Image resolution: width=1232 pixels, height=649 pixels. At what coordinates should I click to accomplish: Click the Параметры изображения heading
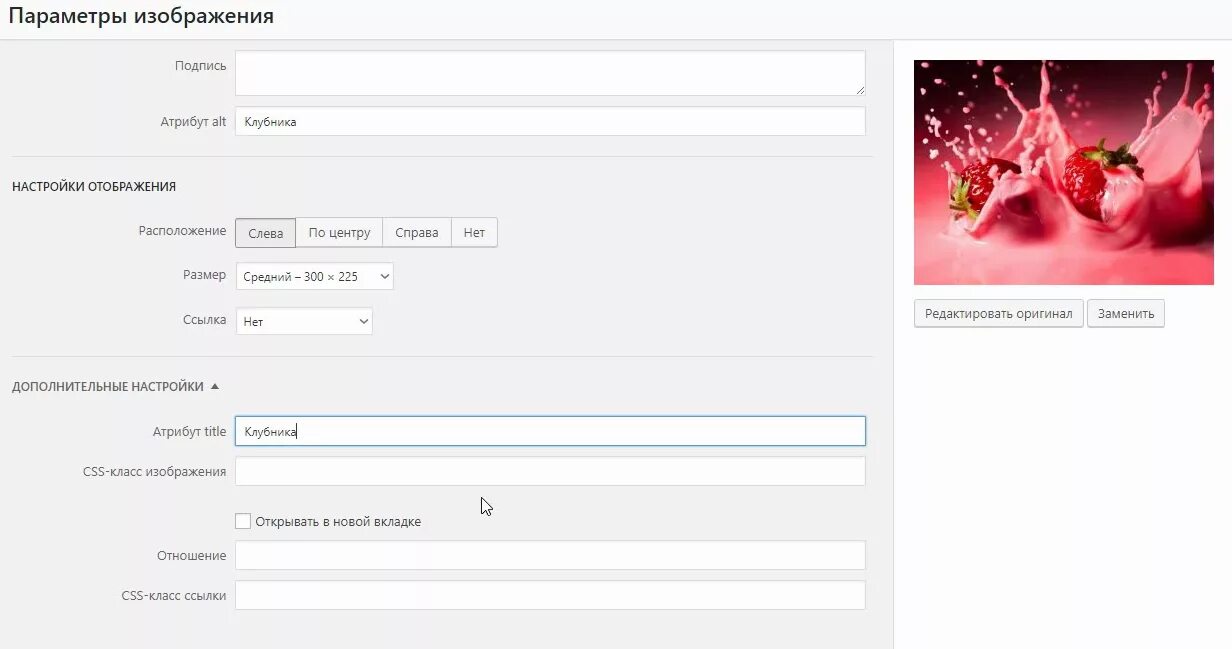point(141,17)
